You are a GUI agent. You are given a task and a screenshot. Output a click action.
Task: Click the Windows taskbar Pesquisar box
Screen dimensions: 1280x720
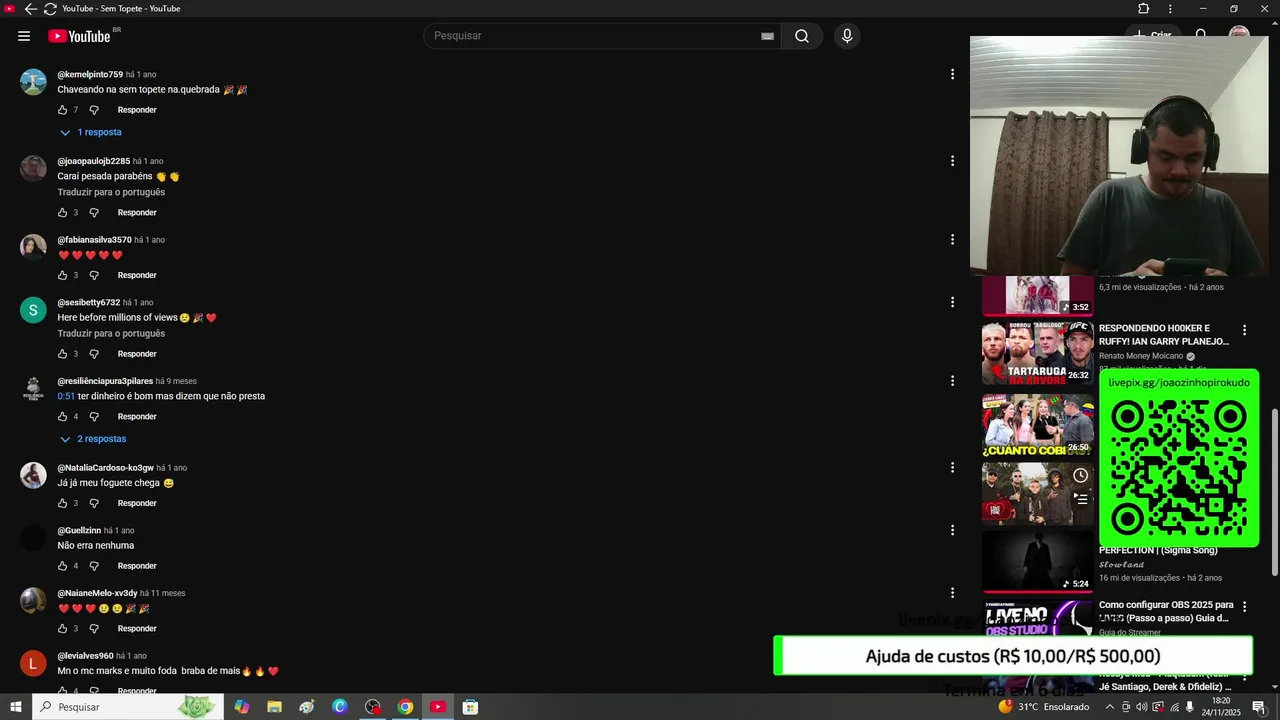pyautogui.click(x=127, y=707)
